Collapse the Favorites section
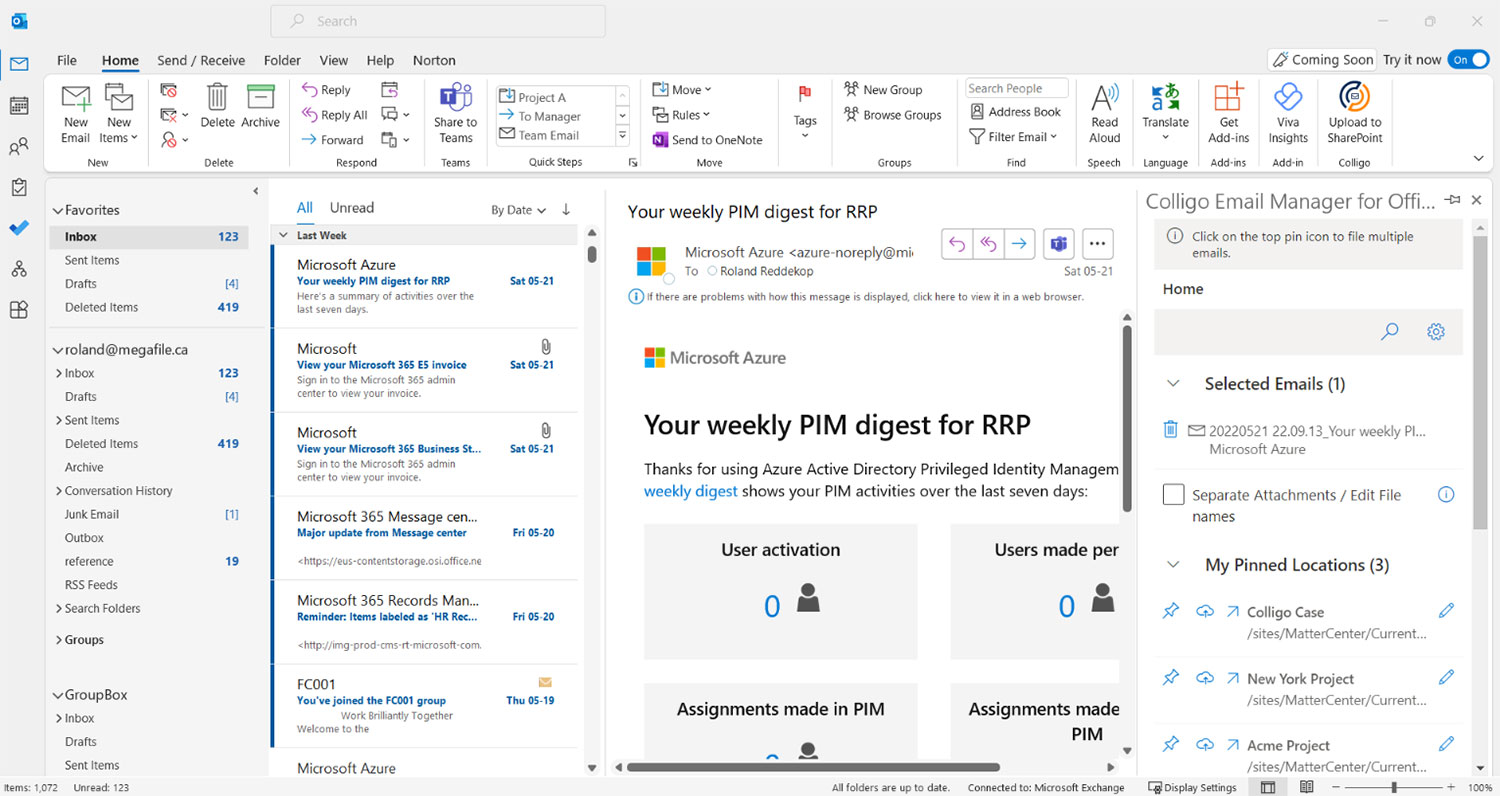 click(57, 211)
